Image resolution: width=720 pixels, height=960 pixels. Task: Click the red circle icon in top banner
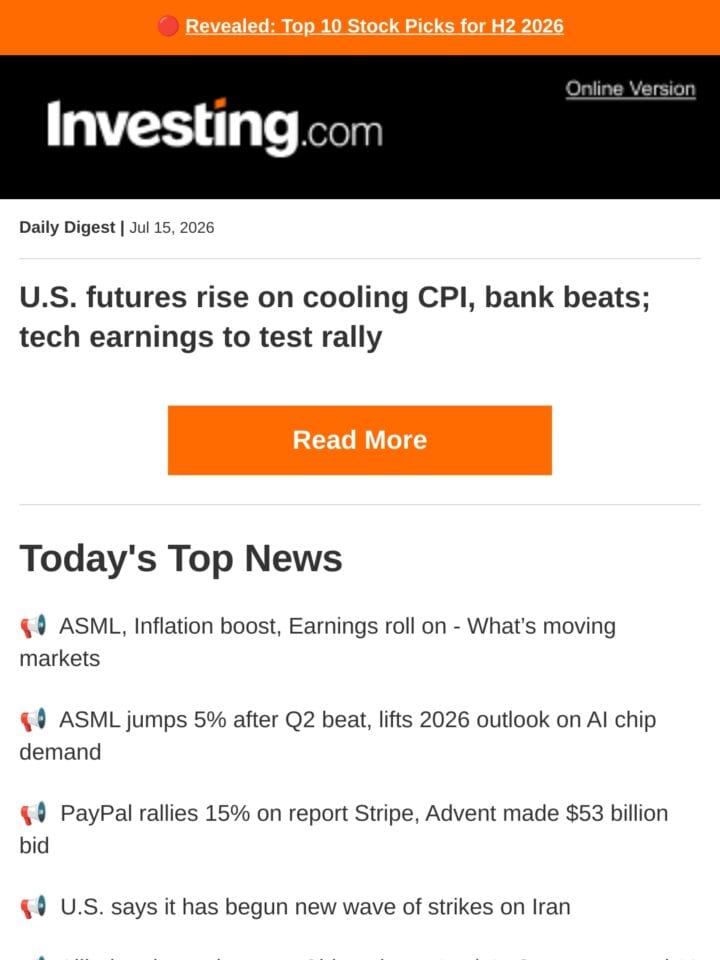(168, 26)
